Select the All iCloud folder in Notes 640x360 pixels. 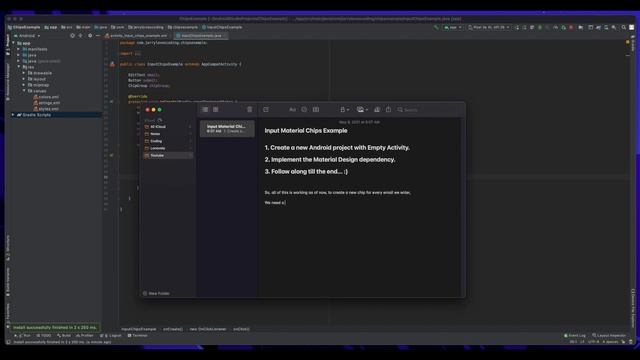(x=168, y=127)
